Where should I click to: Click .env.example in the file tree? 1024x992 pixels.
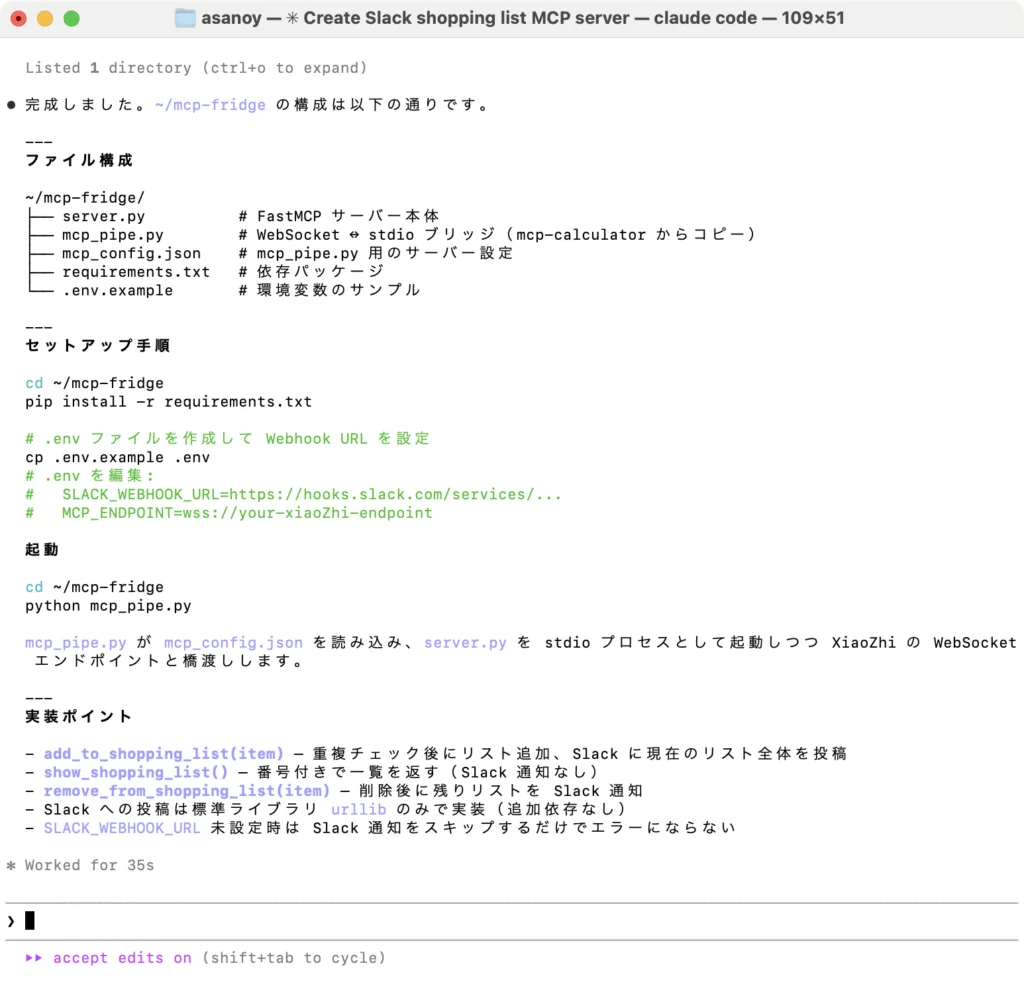118,291
